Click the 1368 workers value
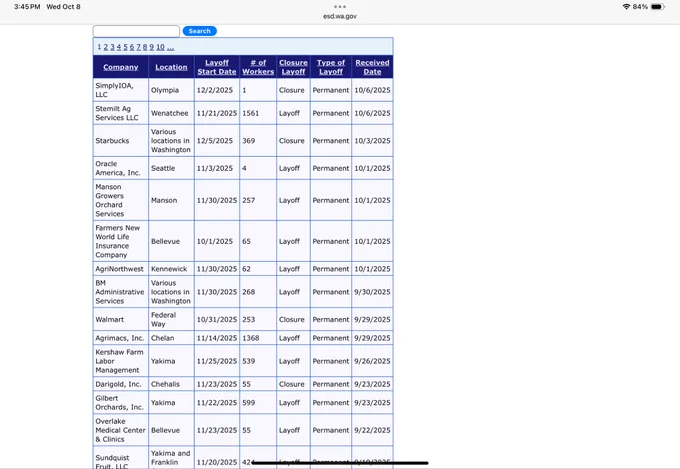The image size is (680, 469). pyautogui.click(x=250, y=338)
